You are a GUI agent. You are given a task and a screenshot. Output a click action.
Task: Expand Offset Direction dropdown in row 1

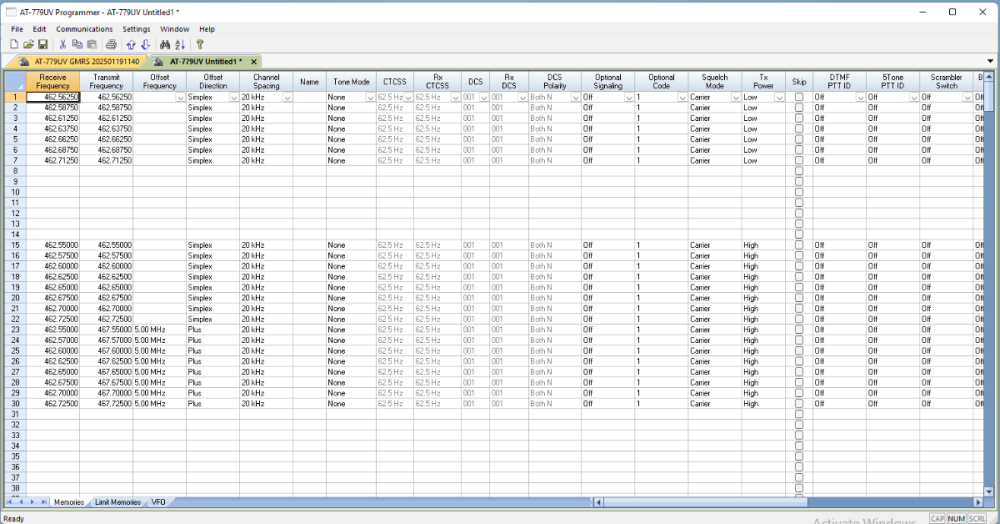pos(233,98)
